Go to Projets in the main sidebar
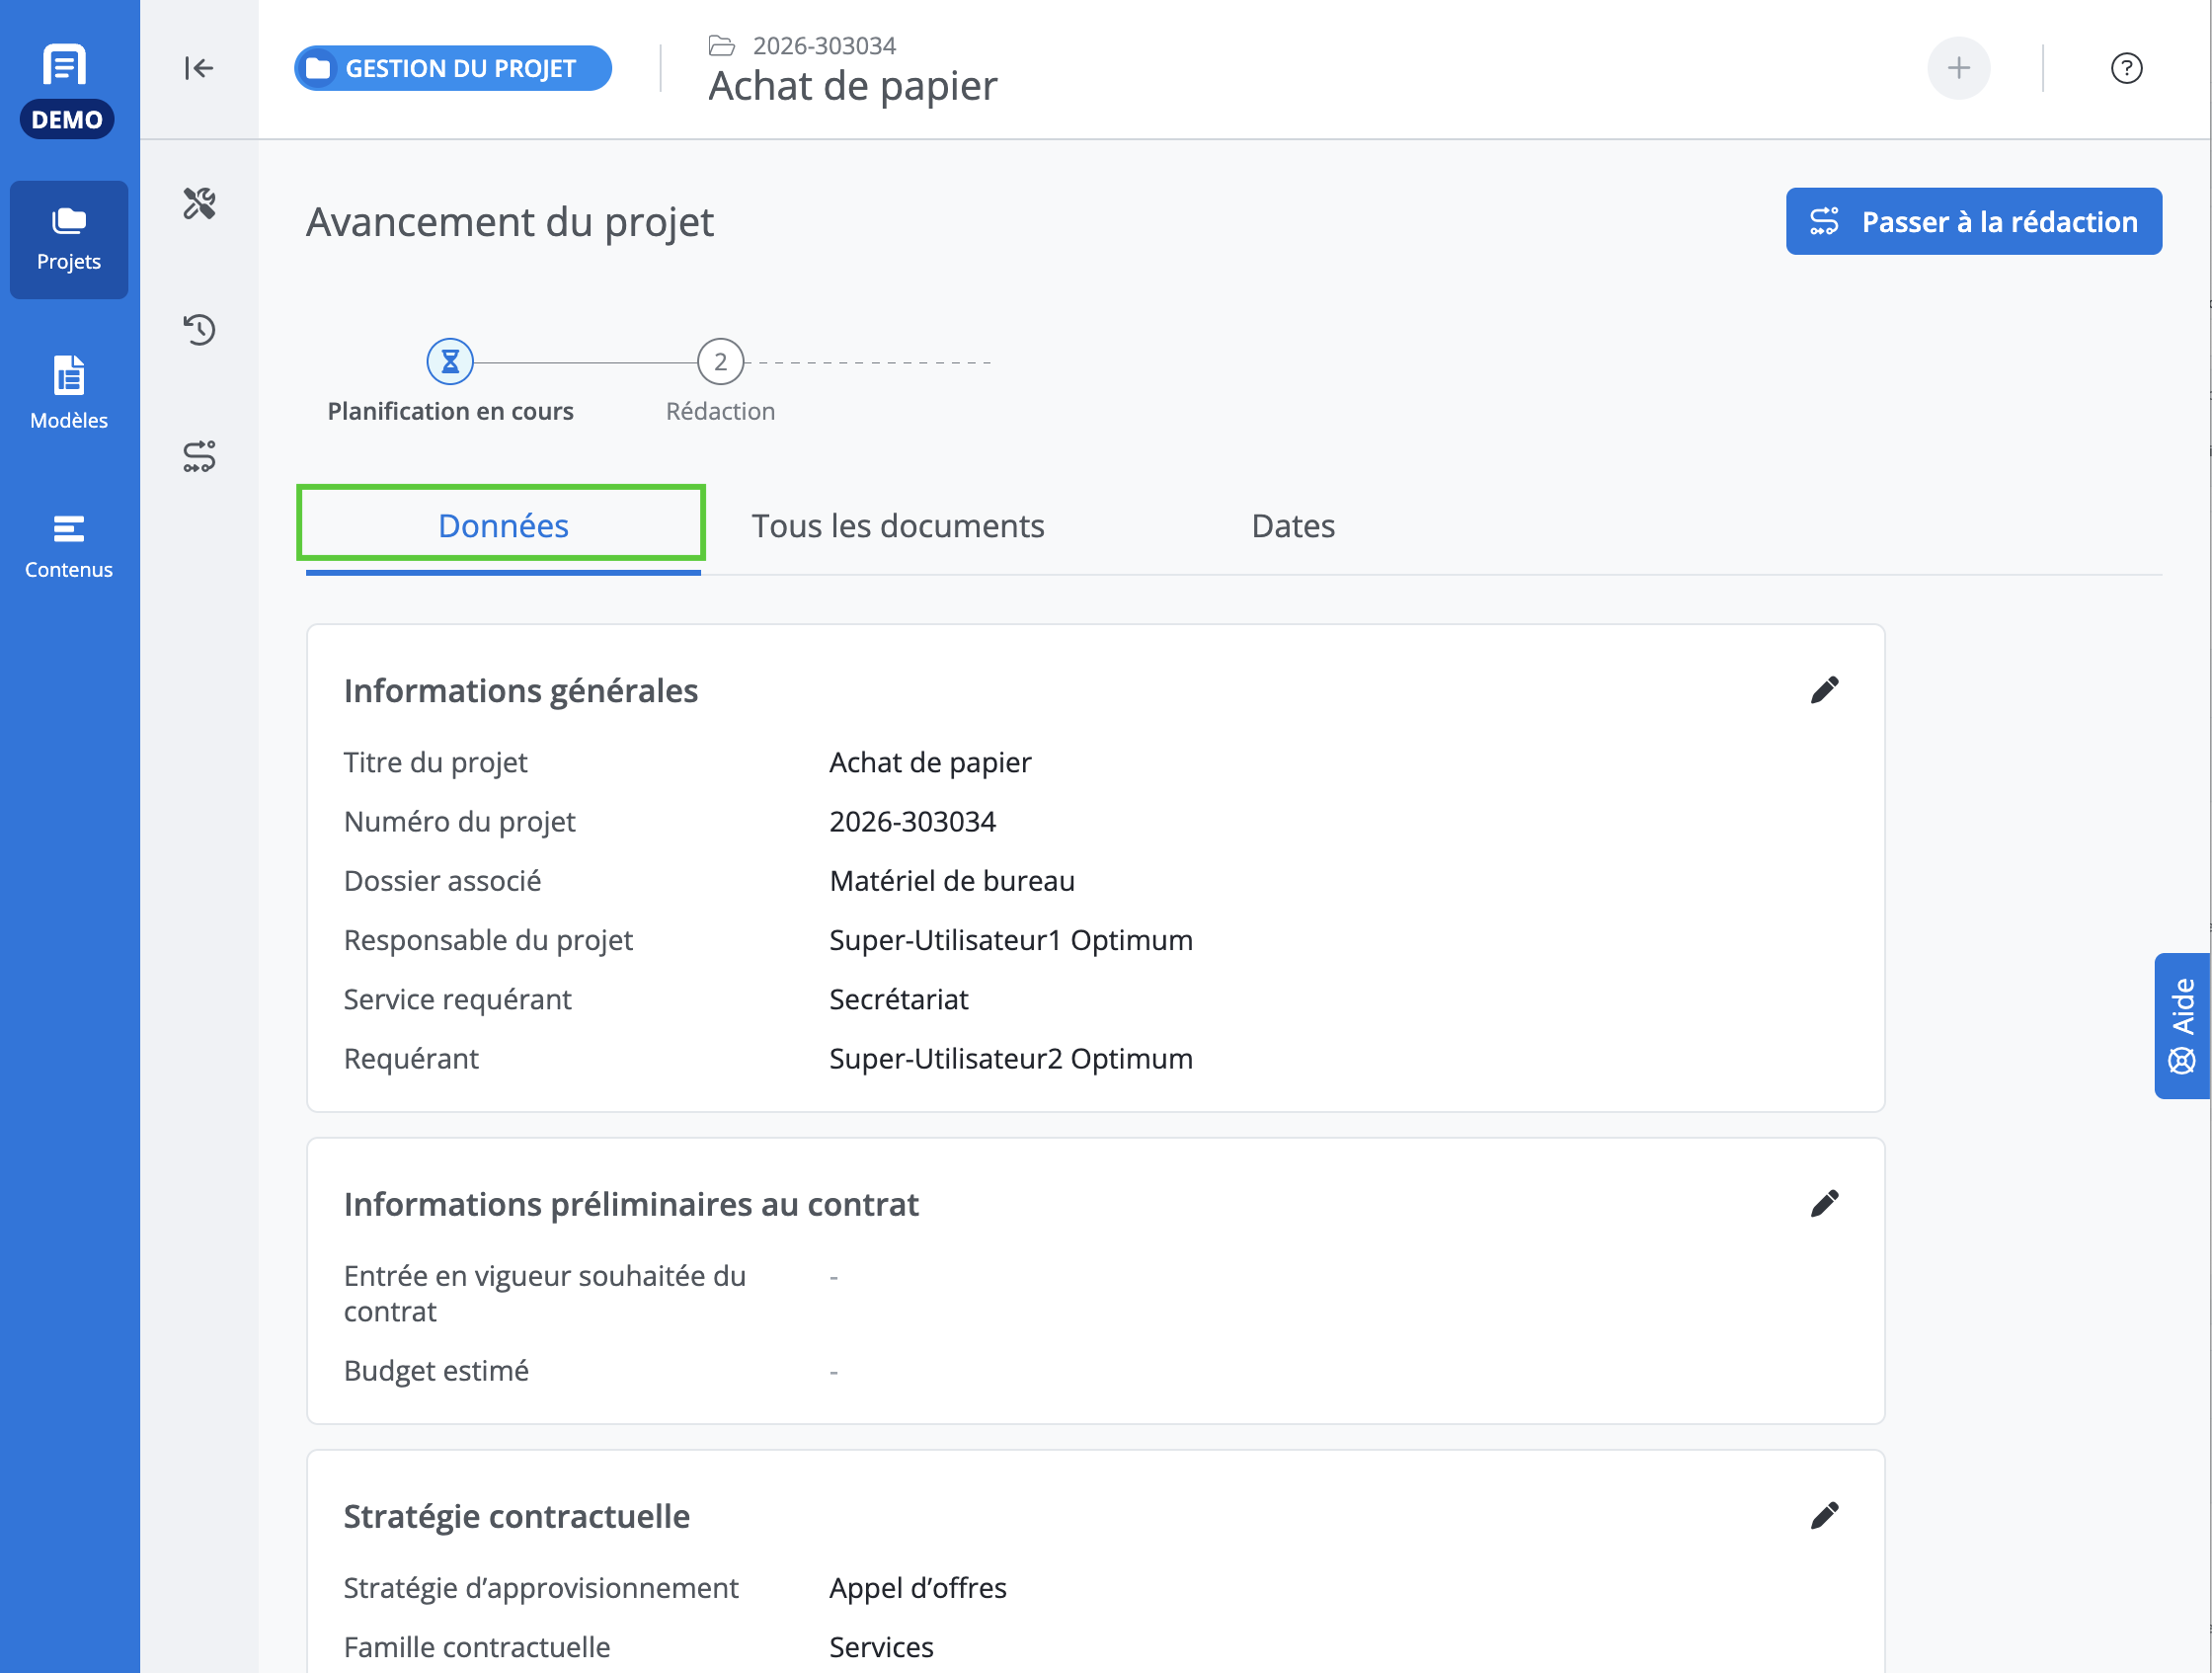The image size is (2212, 1673). click(69, 240)
